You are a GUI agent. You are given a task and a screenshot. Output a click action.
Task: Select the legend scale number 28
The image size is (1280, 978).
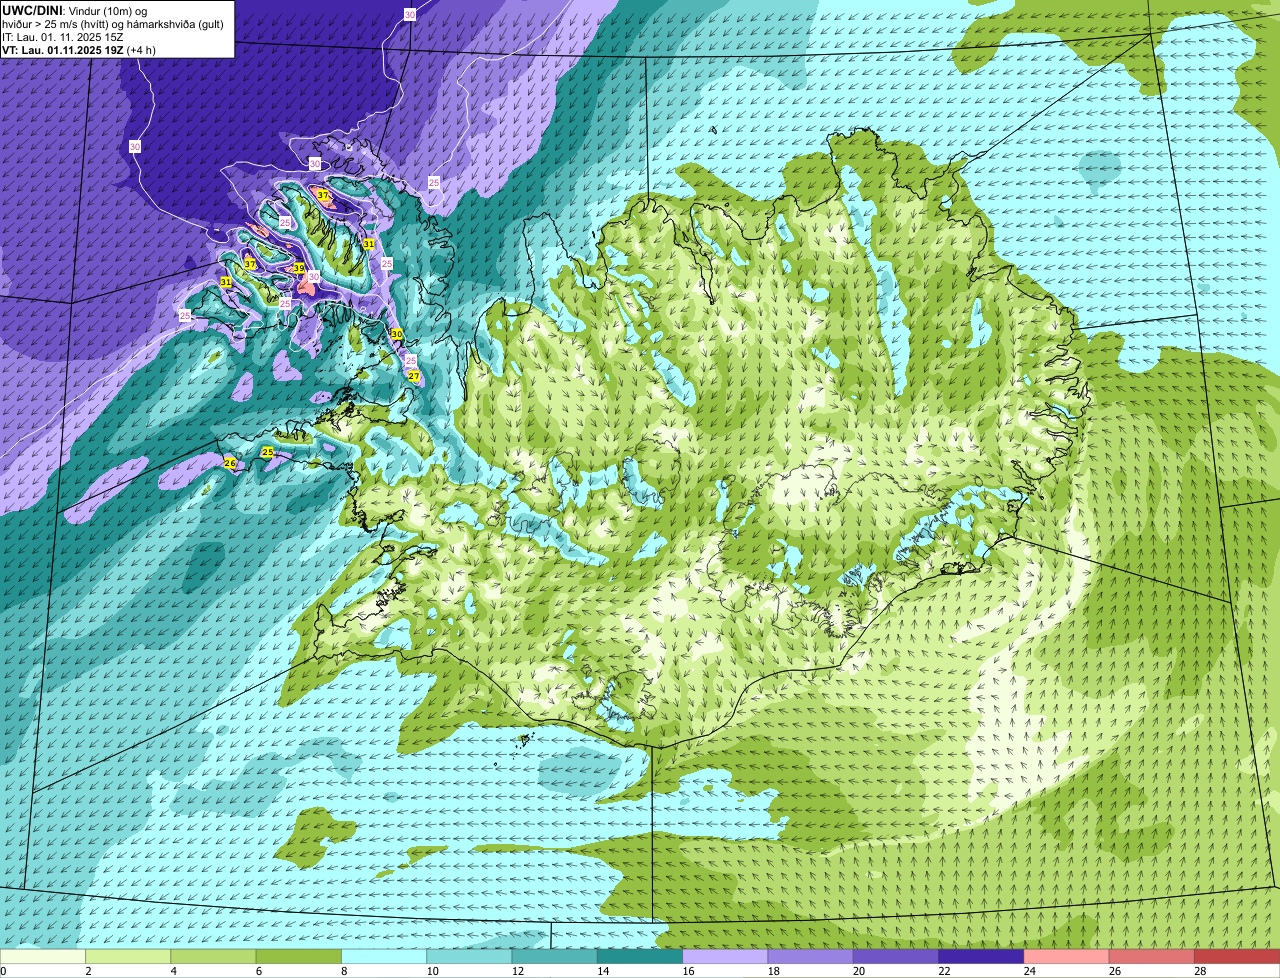(x=1200, y=971)
